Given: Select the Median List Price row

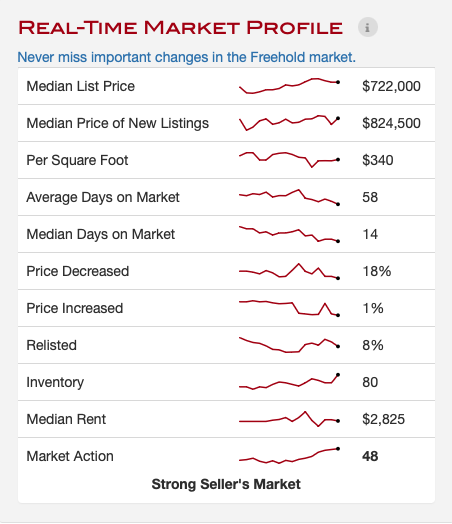Looking at the screenshot, I should 226,86.
